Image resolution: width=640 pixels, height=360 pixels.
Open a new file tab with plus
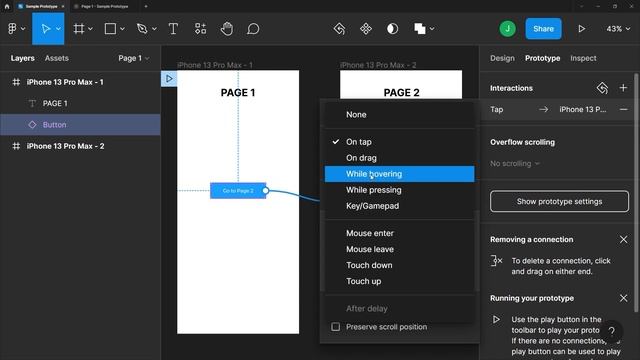146,6
